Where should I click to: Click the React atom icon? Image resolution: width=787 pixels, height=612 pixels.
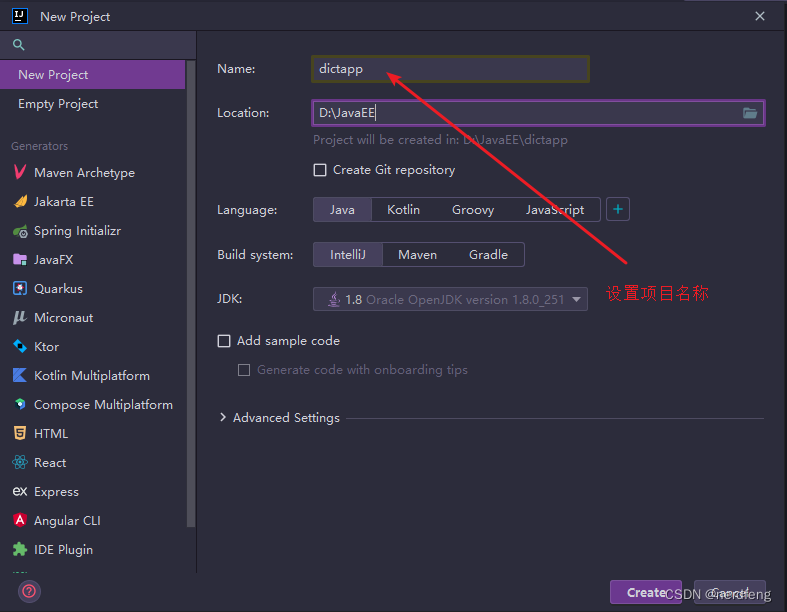20,462
